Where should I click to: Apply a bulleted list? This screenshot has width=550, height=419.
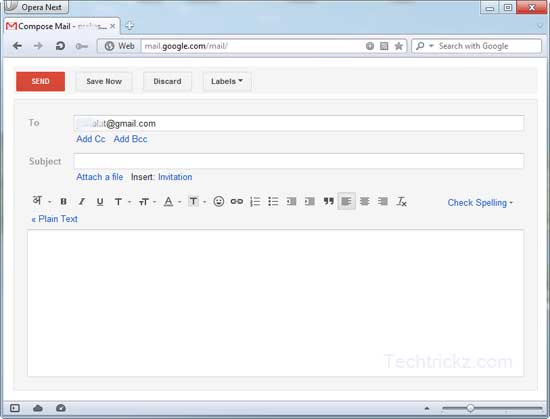[273, 202]
